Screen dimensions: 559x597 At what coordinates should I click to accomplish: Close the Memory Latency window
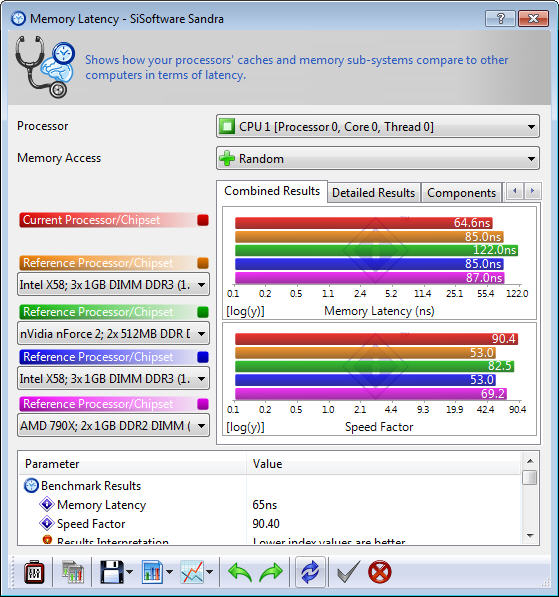533,18
